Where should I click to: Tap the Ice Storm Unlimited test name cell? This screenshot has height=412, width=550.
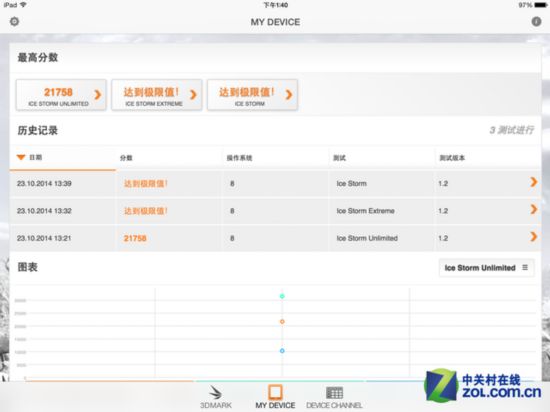(367, 238)
